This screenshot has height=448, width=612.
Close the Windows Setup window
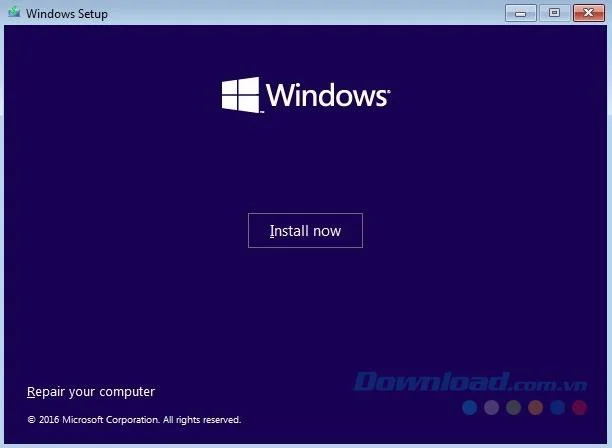tap(589, 13)
